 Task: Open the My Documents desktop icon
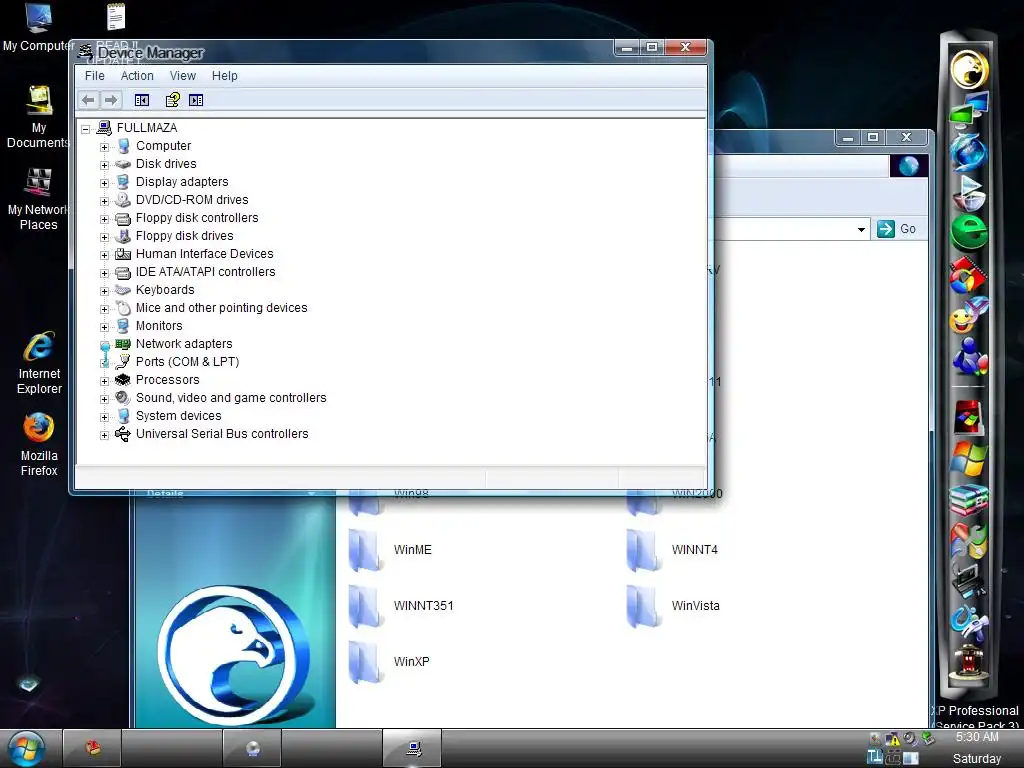pos(39,118)
